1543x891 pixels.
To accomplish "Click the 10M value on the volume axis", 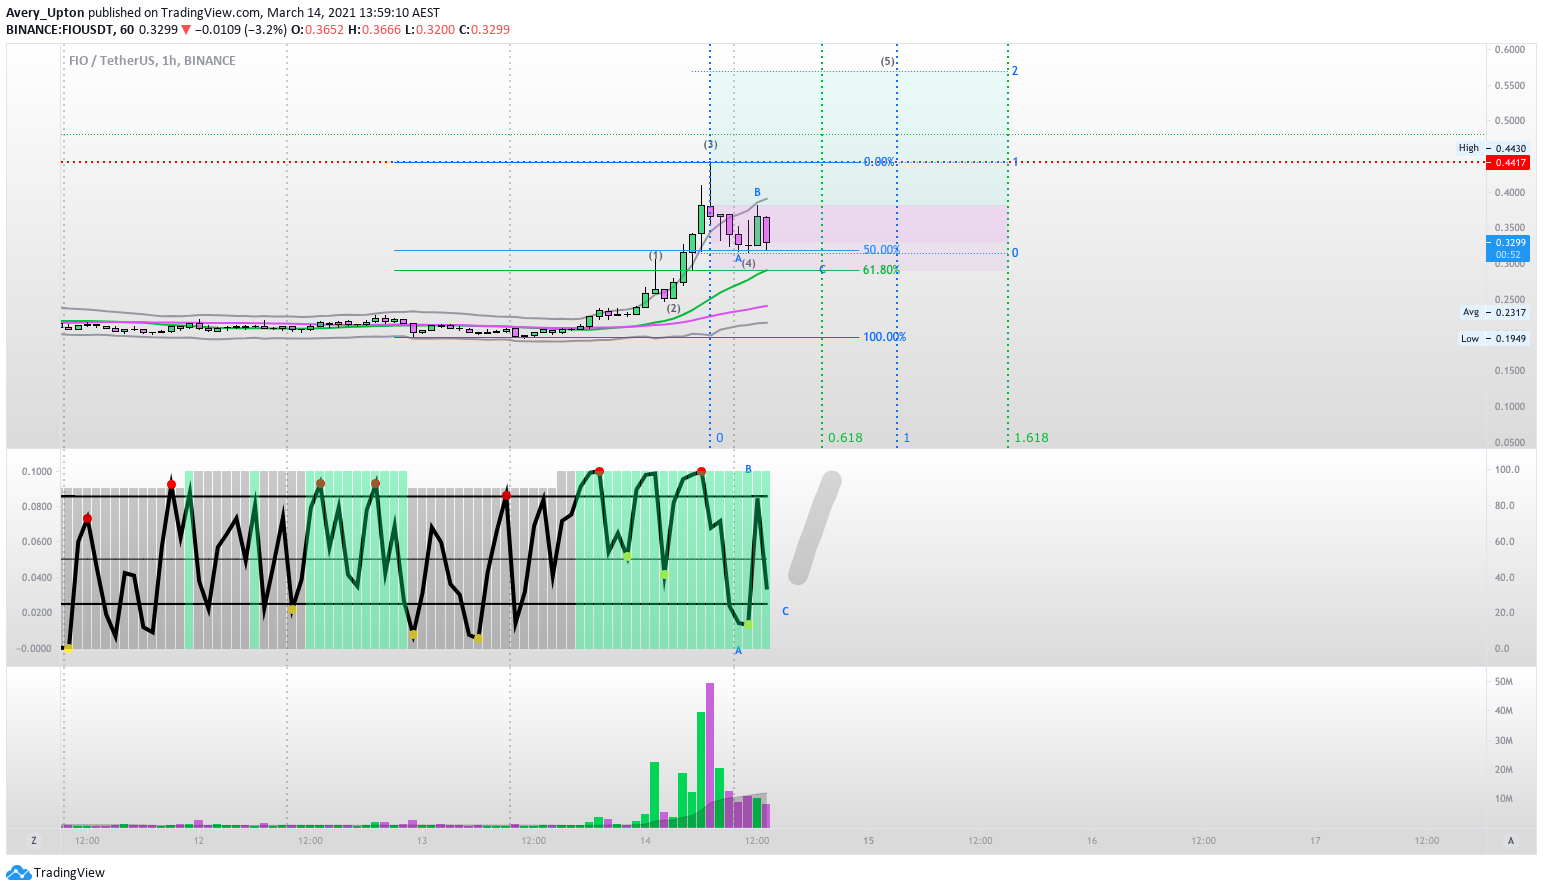I will coord(1503,798).
